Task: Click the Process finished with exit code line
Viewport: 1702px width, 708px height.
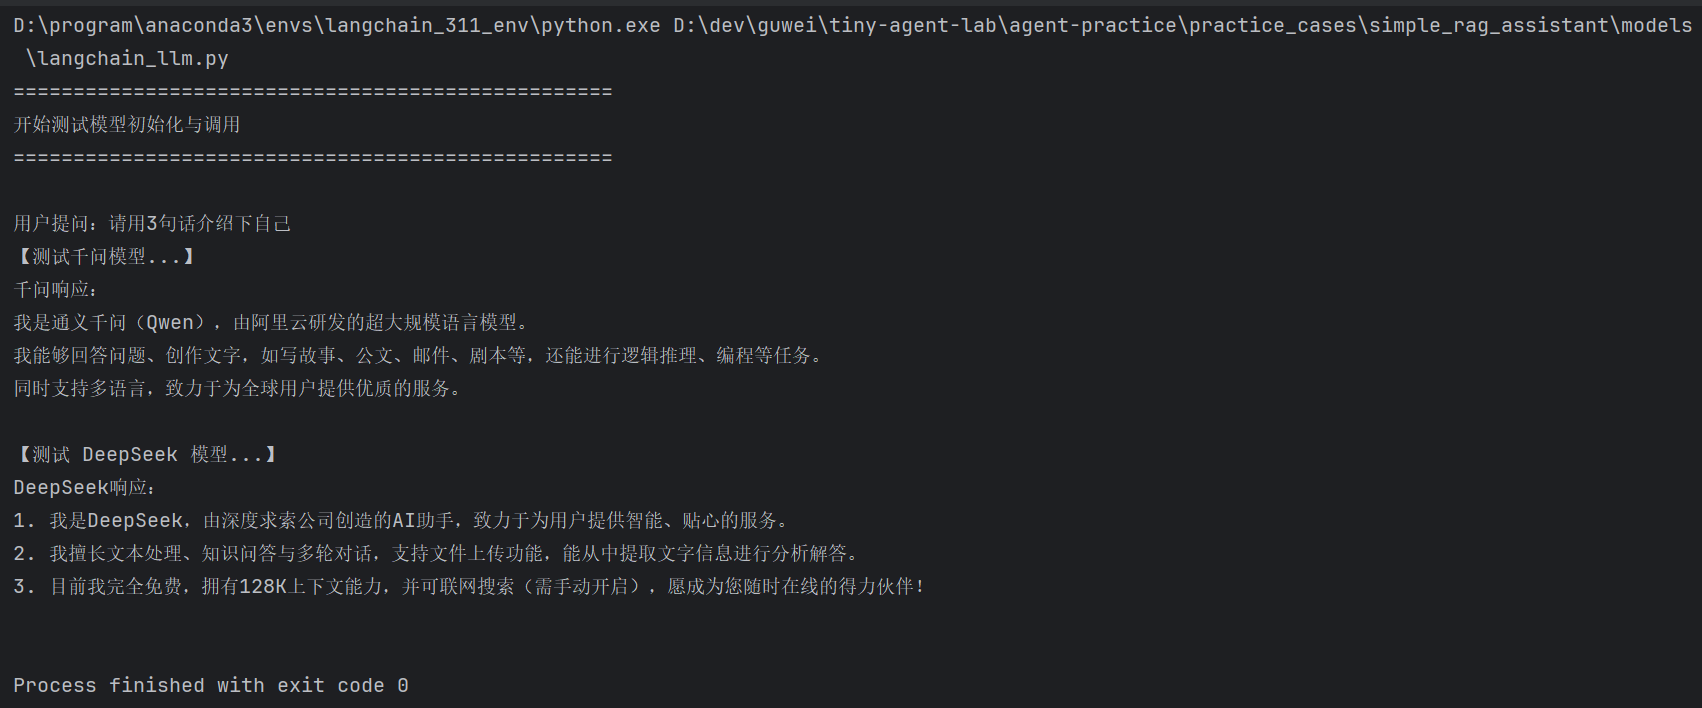Action: [x=210, y=685]
